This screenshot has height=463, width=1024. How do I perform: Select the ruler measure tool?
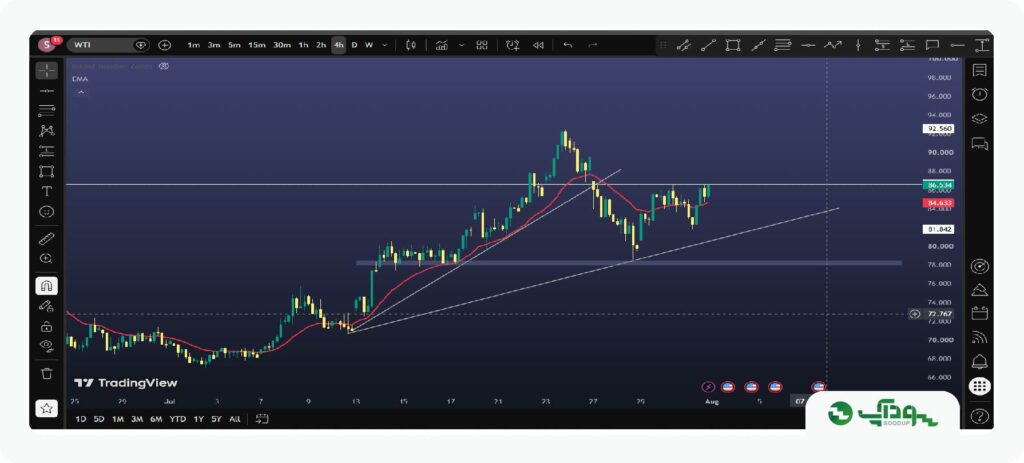tap(46, 238)
